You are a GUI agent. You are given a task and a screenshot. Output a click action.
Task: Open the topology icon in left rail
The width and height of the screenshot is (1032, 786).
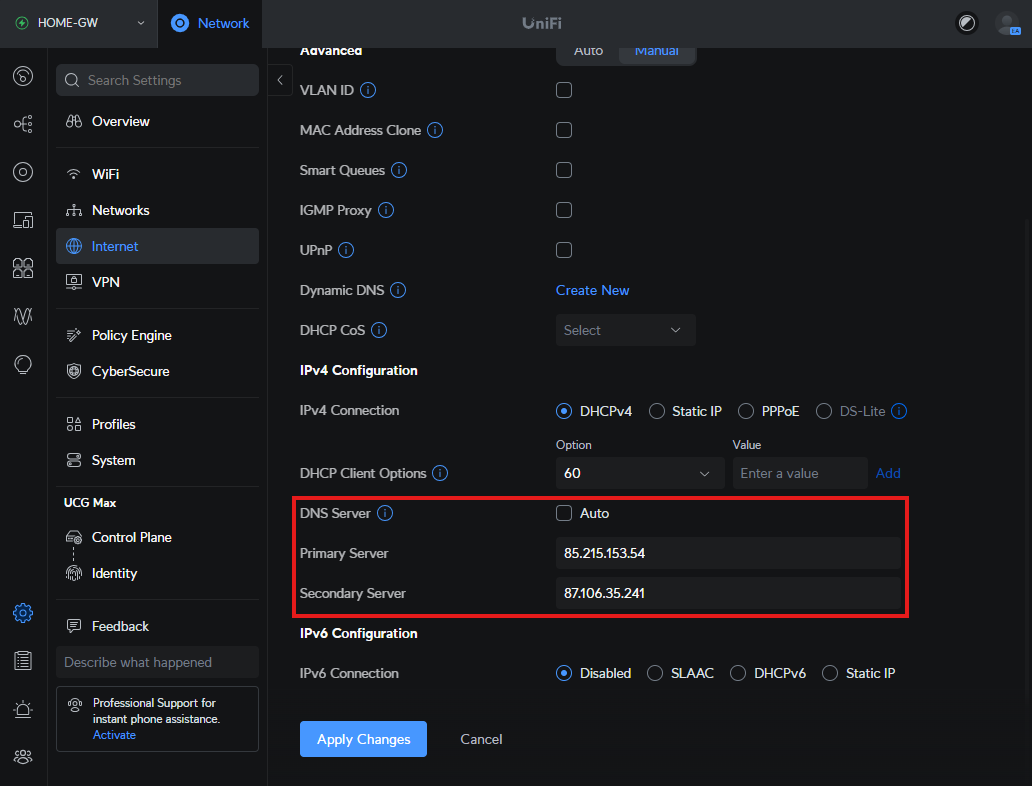[23, 124]
